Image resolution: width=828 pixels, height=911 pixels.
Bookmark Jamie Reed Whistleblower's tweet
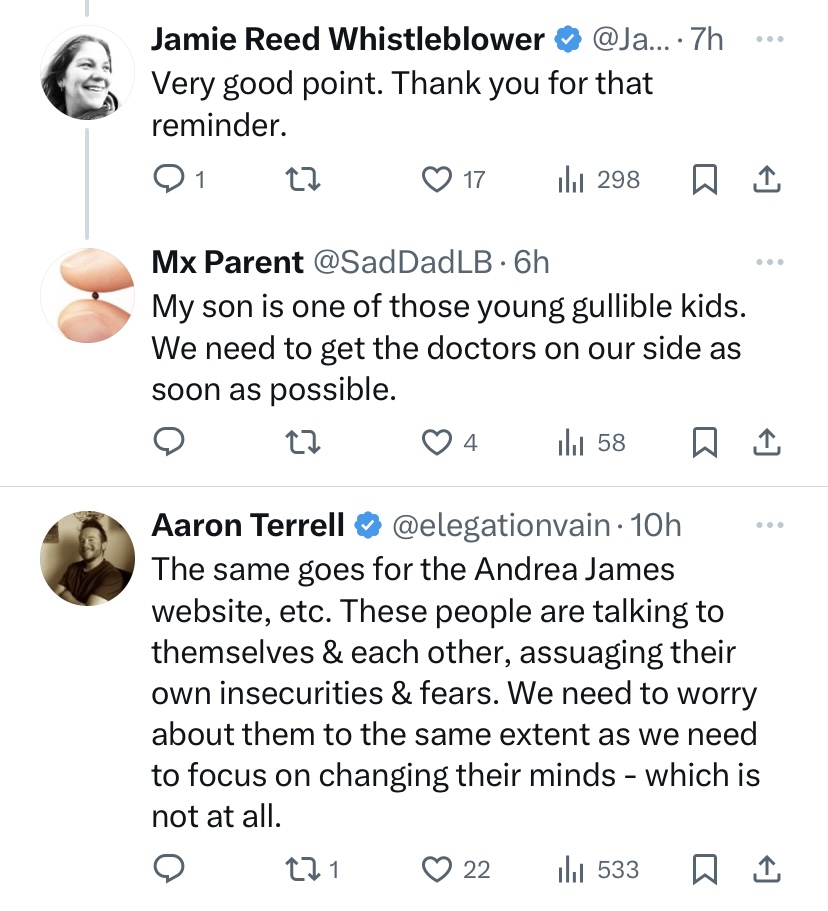pos(705,180)
